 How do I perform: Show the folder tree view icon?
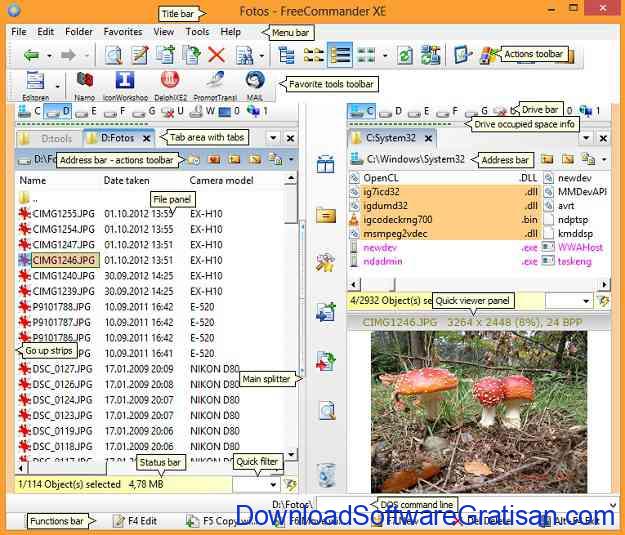pos(286,55)
